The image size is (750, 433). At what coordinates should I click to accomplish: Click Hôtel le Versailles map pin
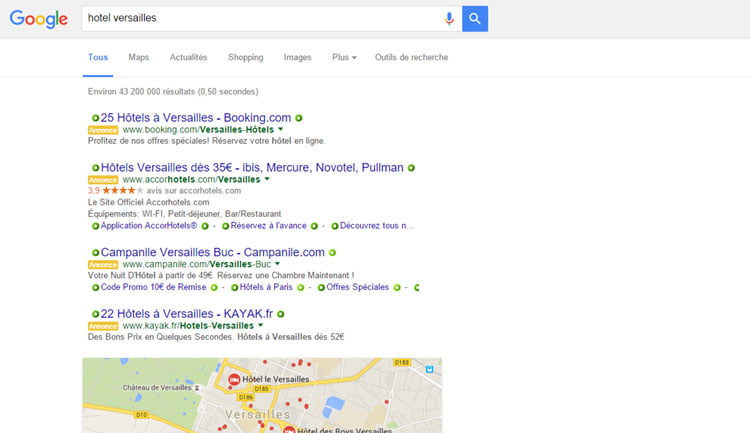(234, 380)
